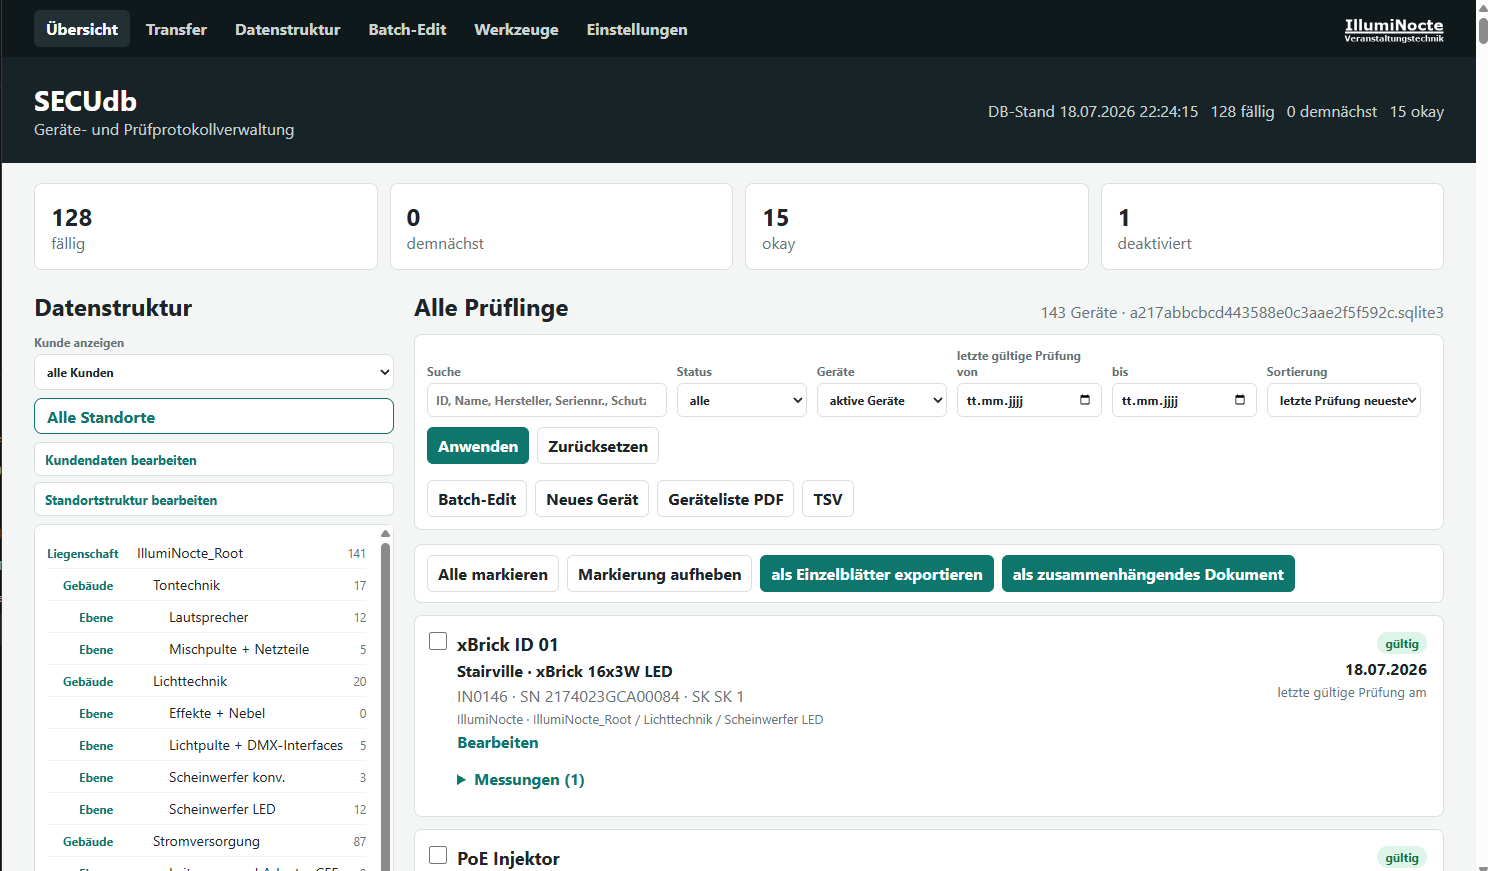
Task: Open calendar picker in 'von' date field
Action: [x=1085, y=400]
